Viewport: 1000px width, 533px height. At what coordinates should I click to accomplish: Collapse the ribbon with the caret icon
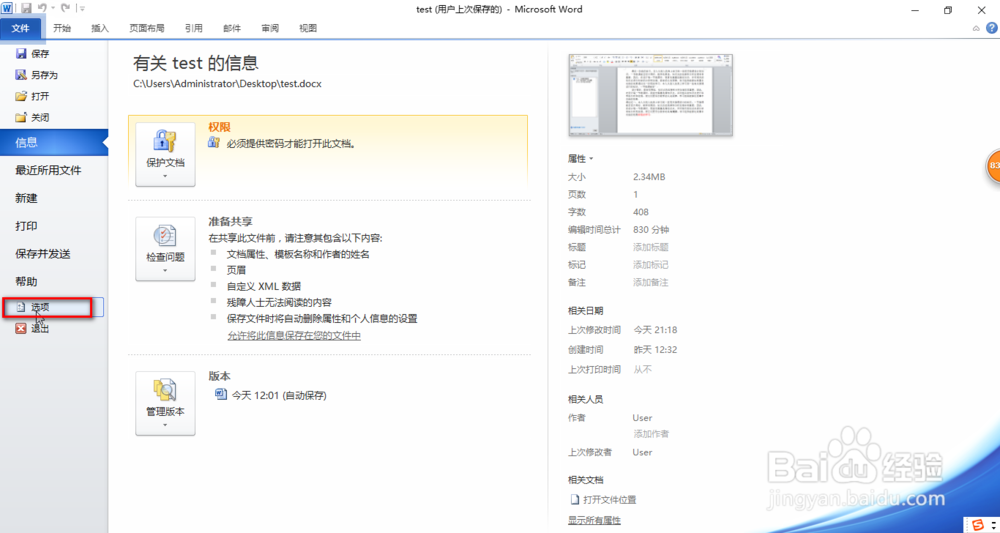click(x=976, y=28)
